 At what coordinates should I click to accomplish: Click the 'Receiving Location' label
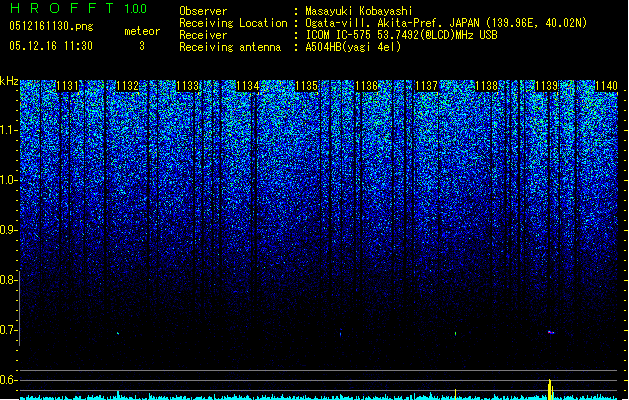pos(233,23)
